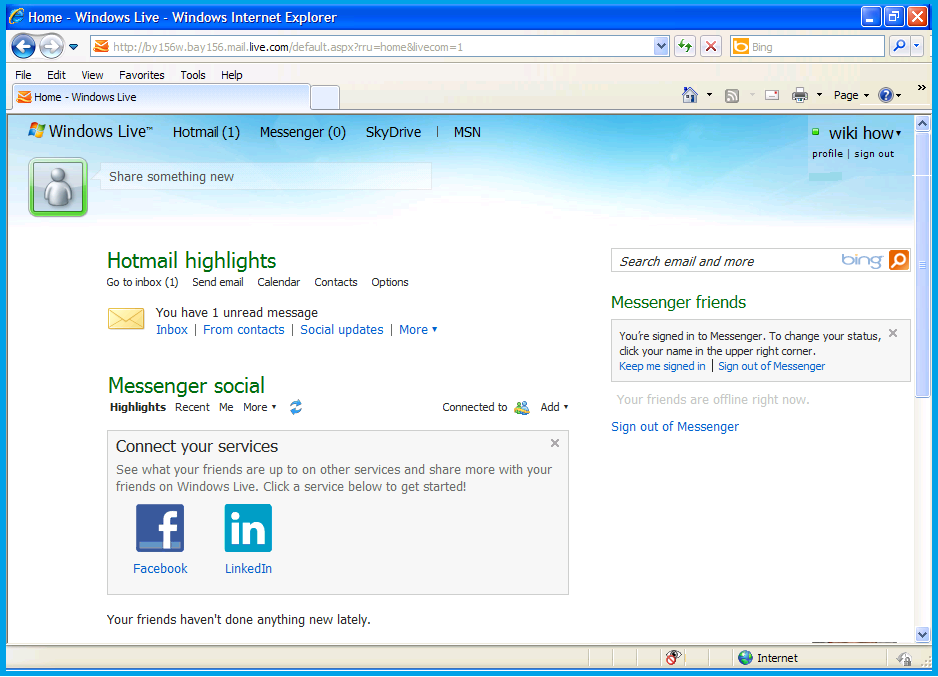Click the RSS feeds icon
Screen dimensions: 938x677
[732, 95]
